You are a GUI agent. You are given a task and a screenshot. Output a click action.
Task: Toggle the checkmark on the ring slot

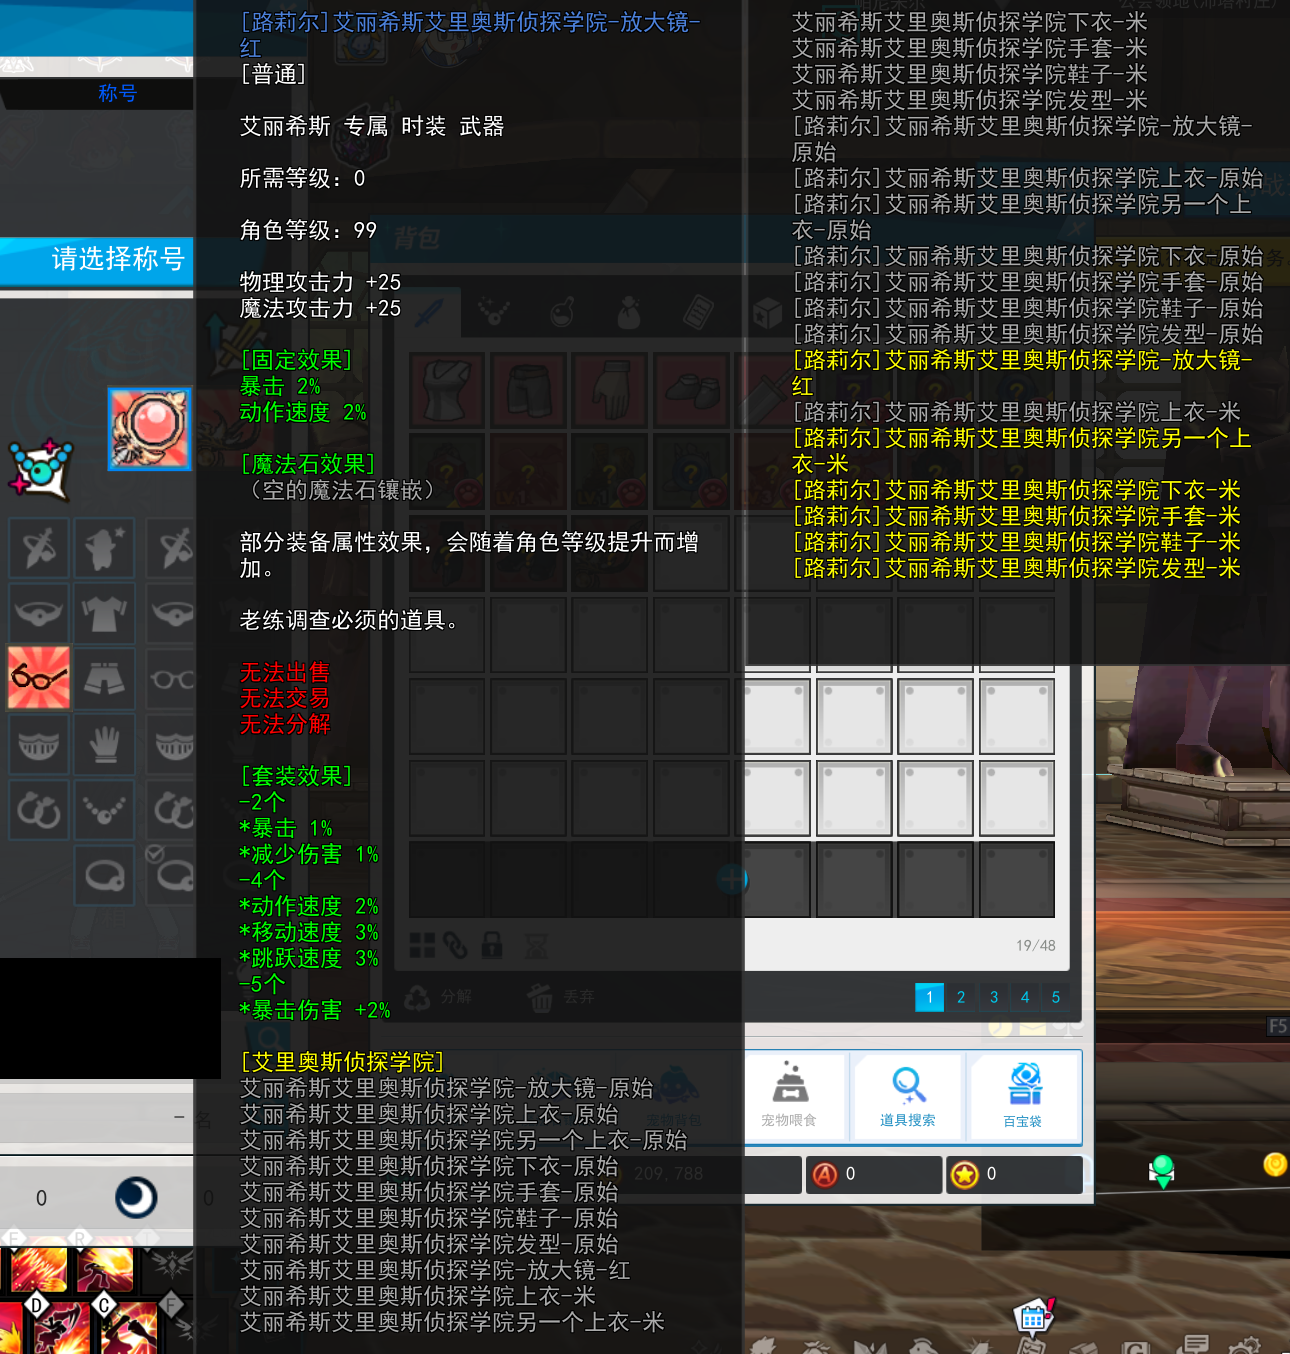click(155, 853)
